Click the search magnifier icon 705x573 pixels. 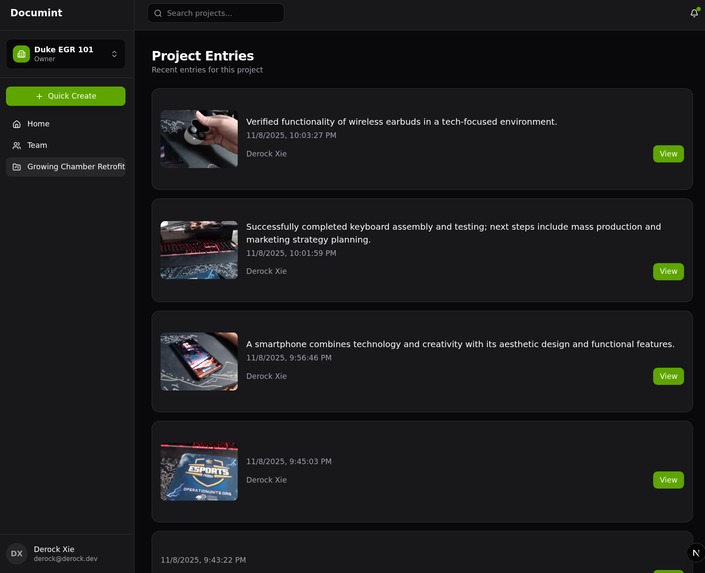point(158,13)
